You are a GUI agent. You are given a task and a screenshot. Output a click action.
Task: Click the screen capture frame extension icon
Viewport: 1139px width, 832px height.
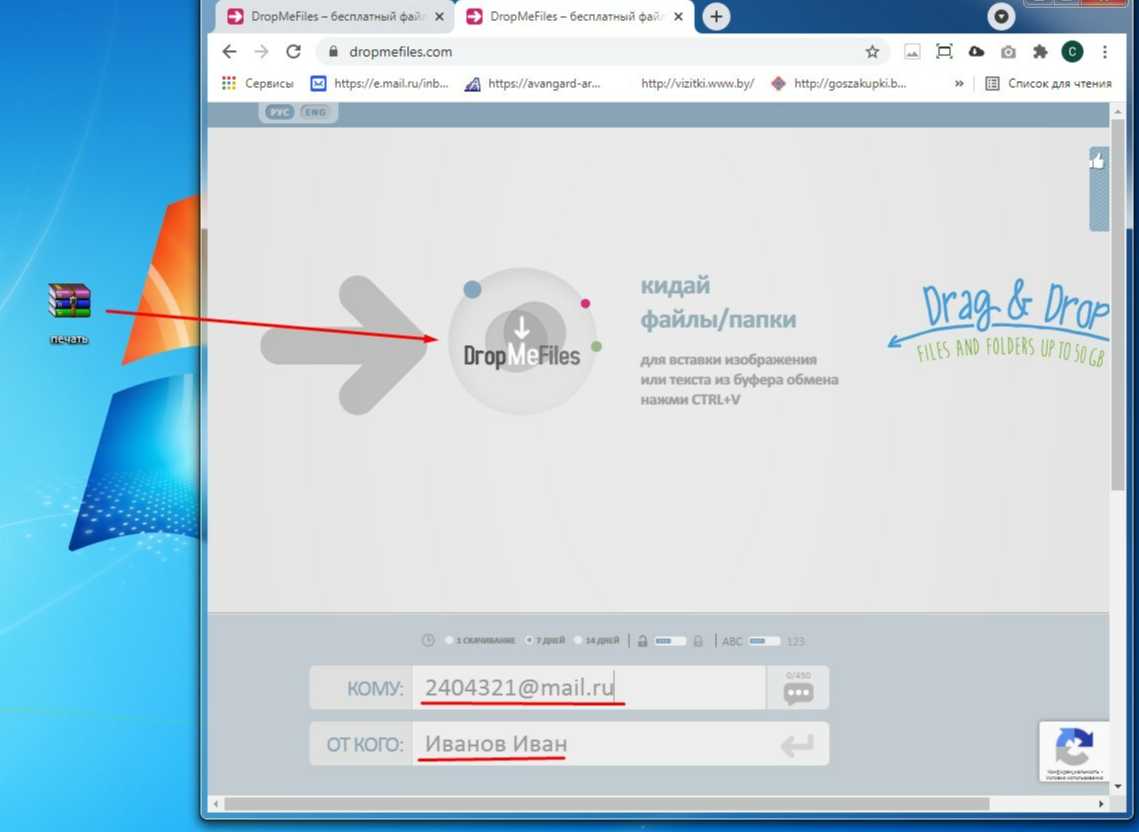(x=944, y=52)
